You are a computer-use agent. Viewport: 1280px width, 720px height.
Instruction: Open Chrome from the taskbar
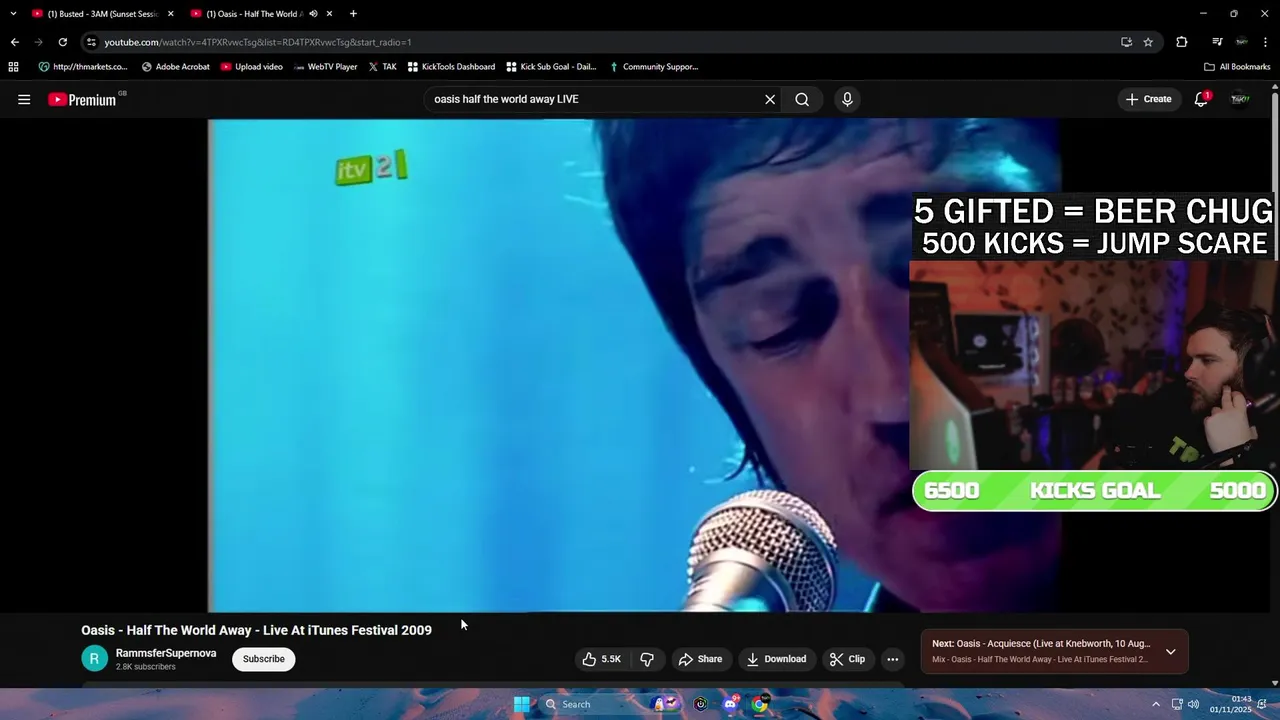tap(760, 704)
